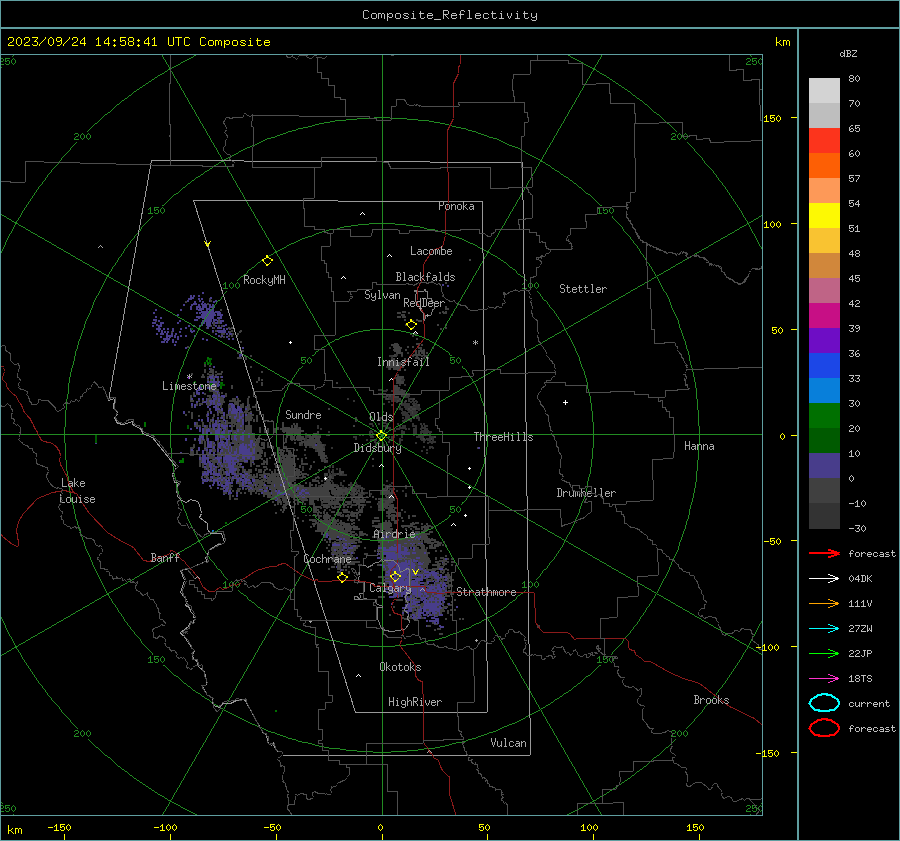Click the Okotoks town label
900x841 pixels.
point(400,667)
